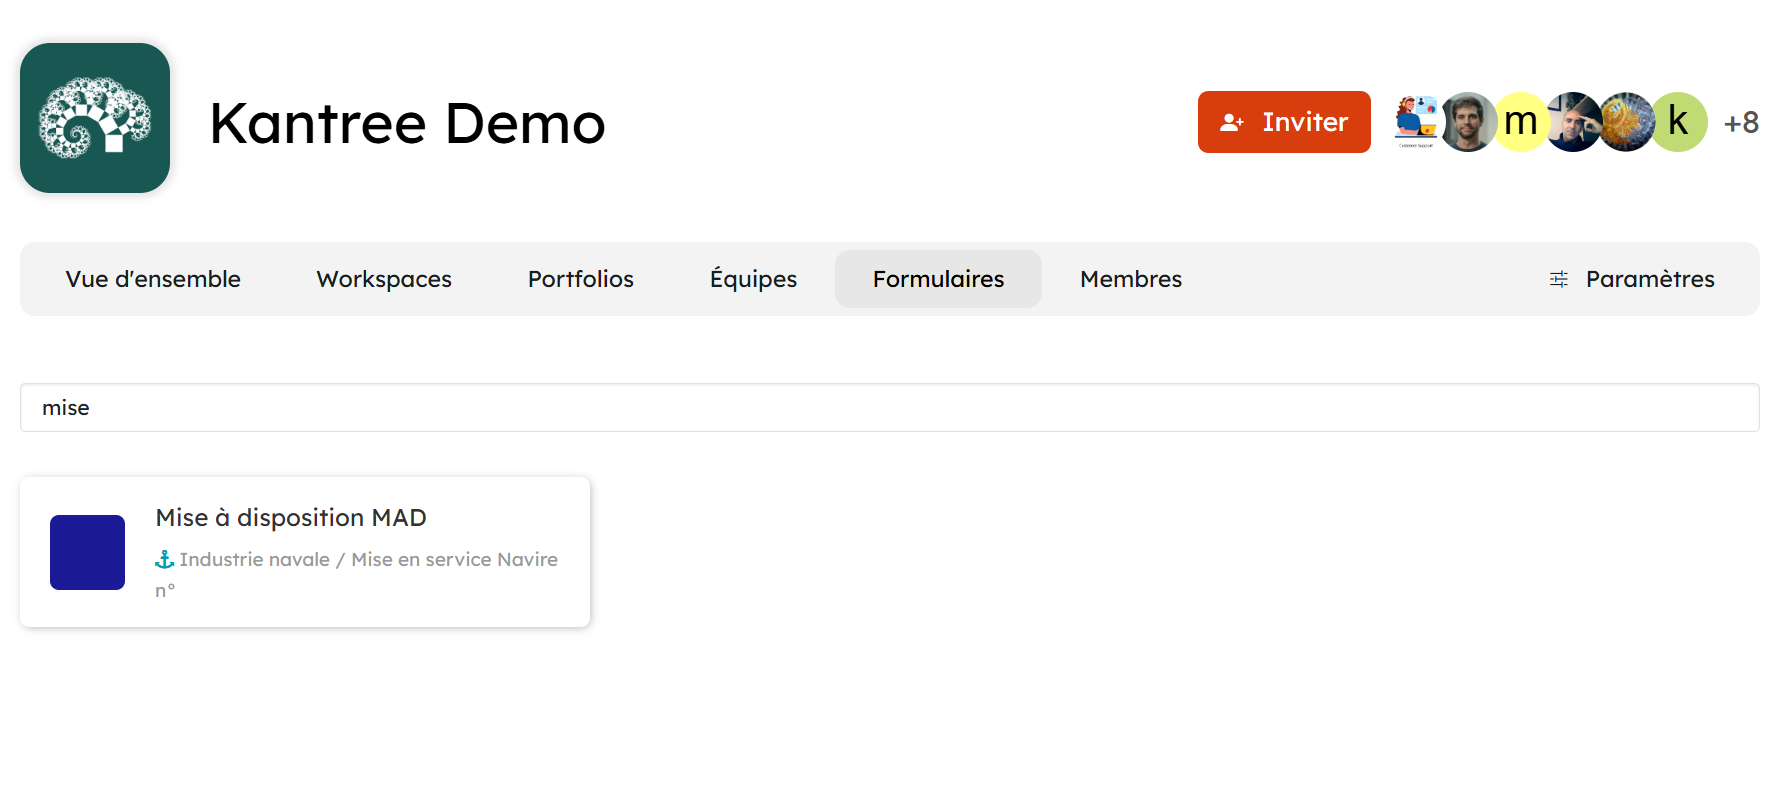Viewport: 1788px width, 796px height.
Task: Go to the Portfolios tab
Action: (x=581, y=279)
